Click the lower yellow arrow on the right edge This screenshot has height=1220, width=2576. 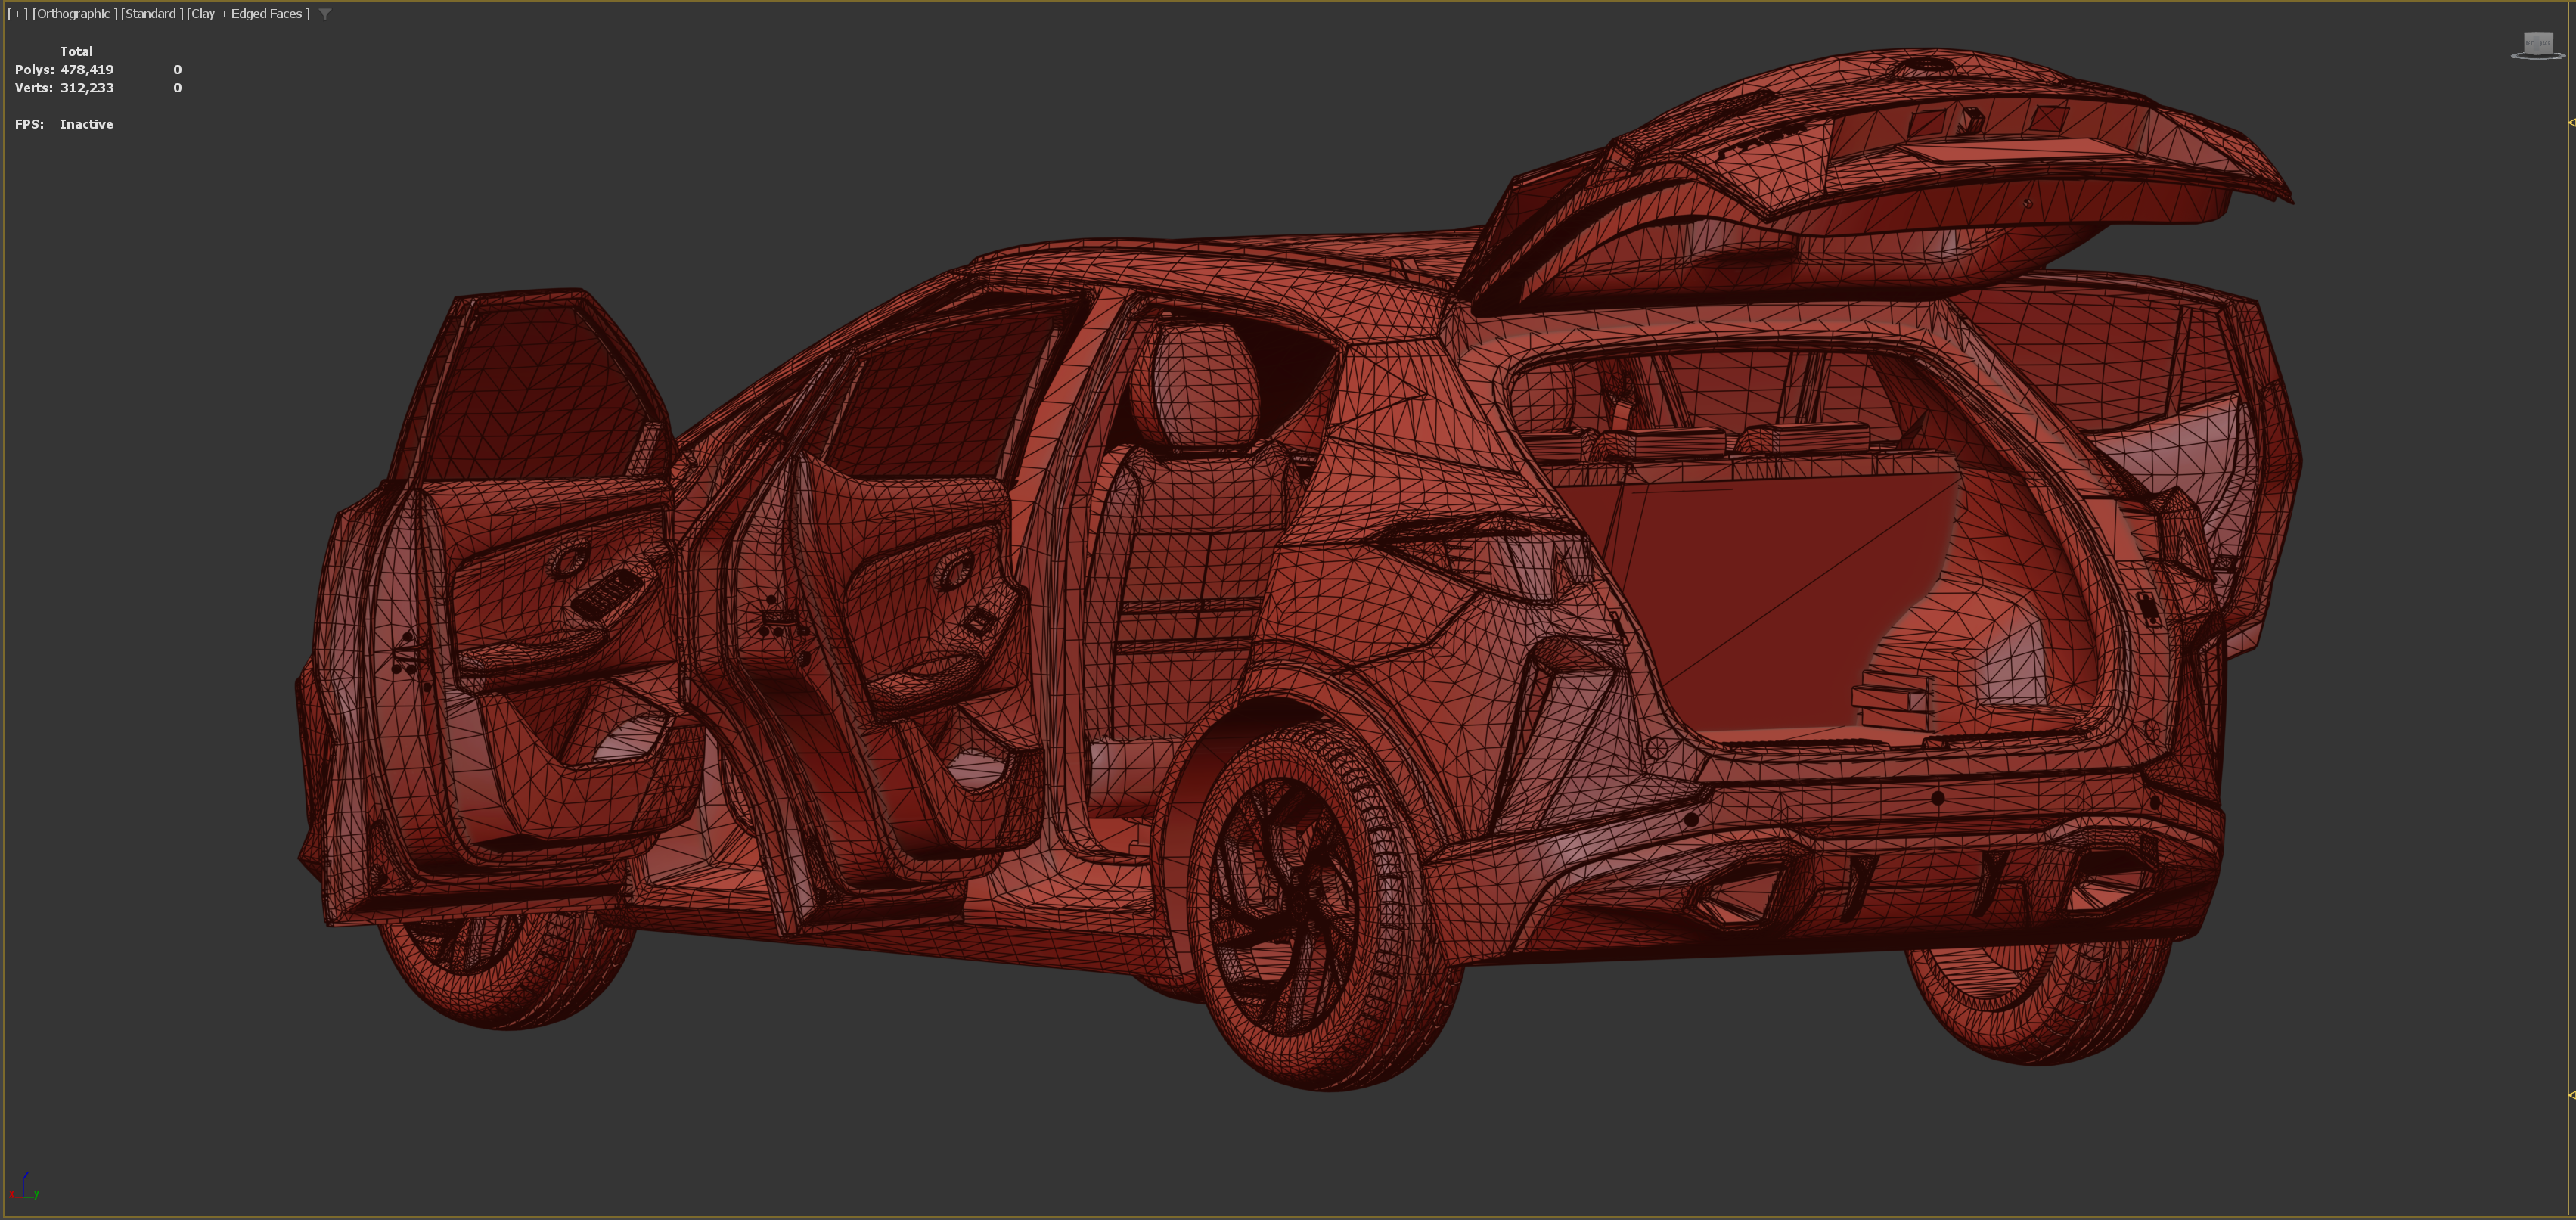[2571, 1095]
